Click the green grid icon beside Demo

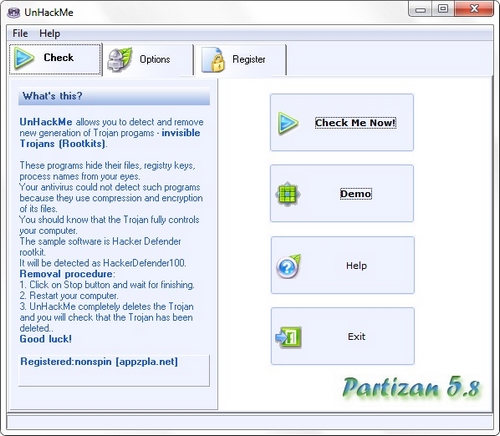coord(288,194)
